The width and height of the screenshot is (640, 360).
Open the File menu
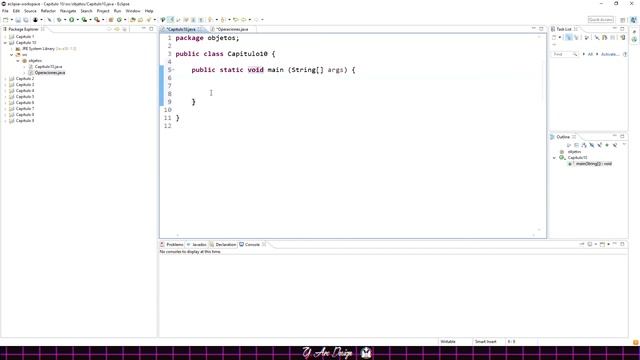(x=5, y=11)
